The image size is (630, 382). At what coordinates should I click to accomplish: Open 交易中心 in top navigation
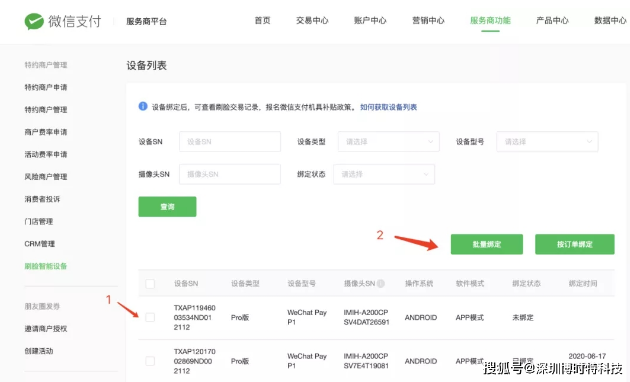point(312,20)
